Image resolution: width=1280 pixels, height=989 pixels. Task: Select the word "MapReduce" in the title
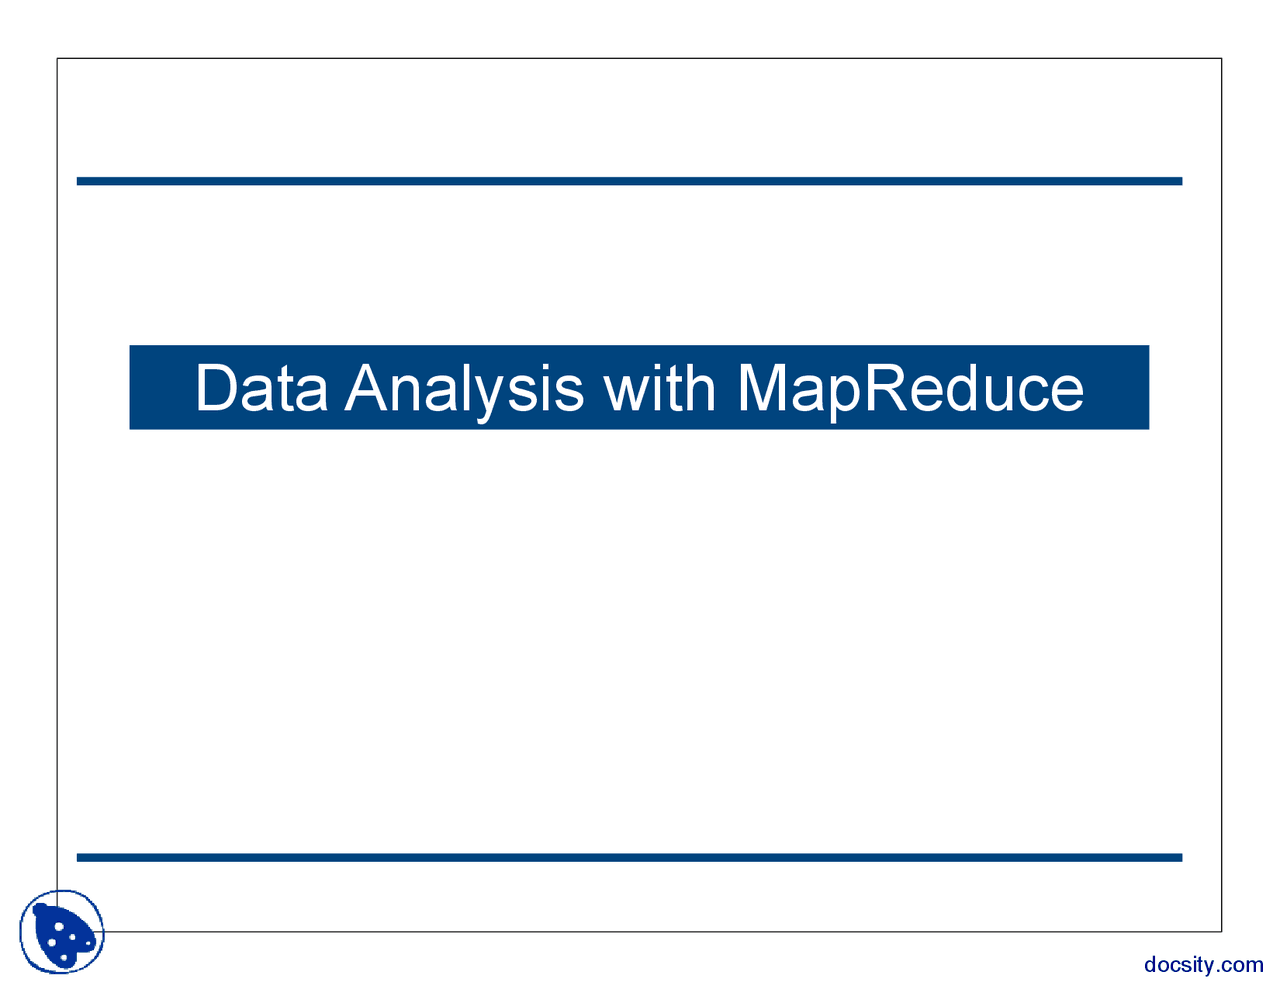[x=910, y=388]
